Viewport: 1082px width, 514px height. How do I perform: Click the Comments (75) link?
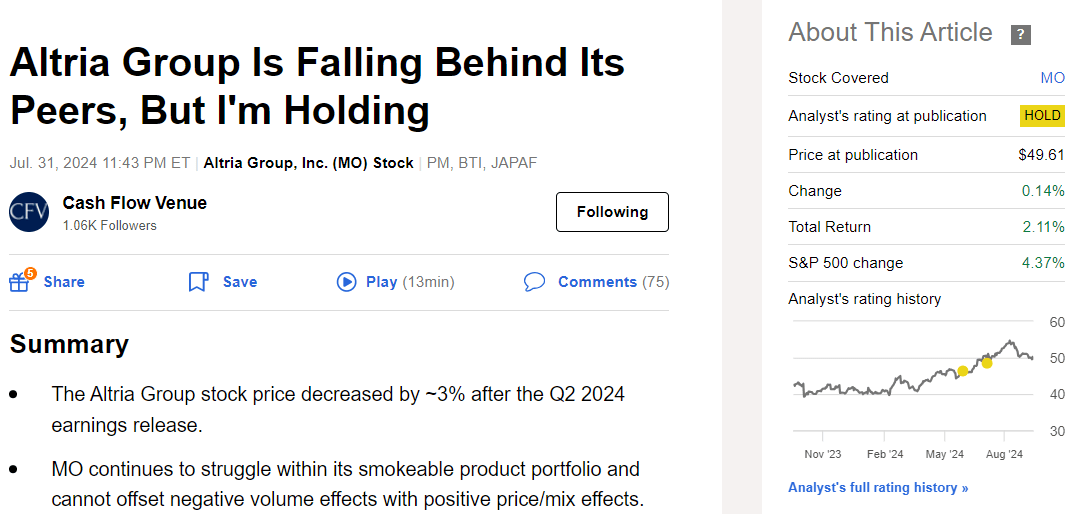[613, 282]
